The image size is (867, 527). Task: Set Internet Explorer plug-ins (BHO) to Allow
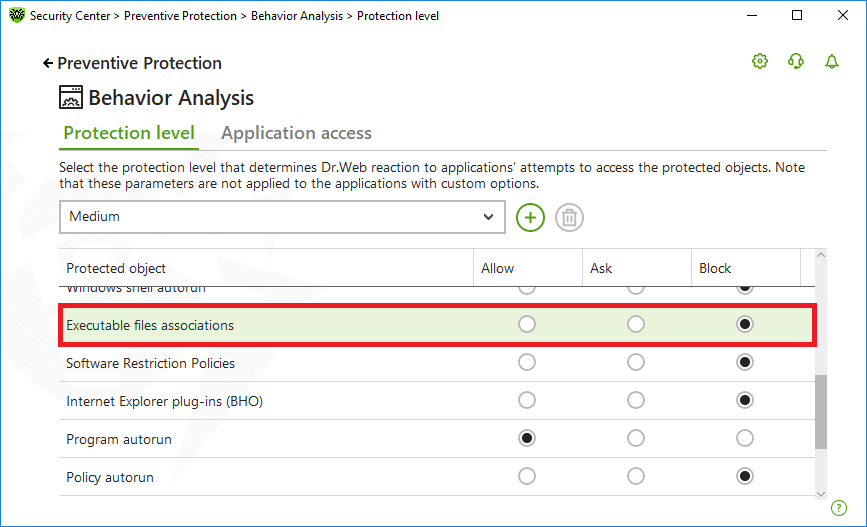pyautogui.click(x=527, y=400)
